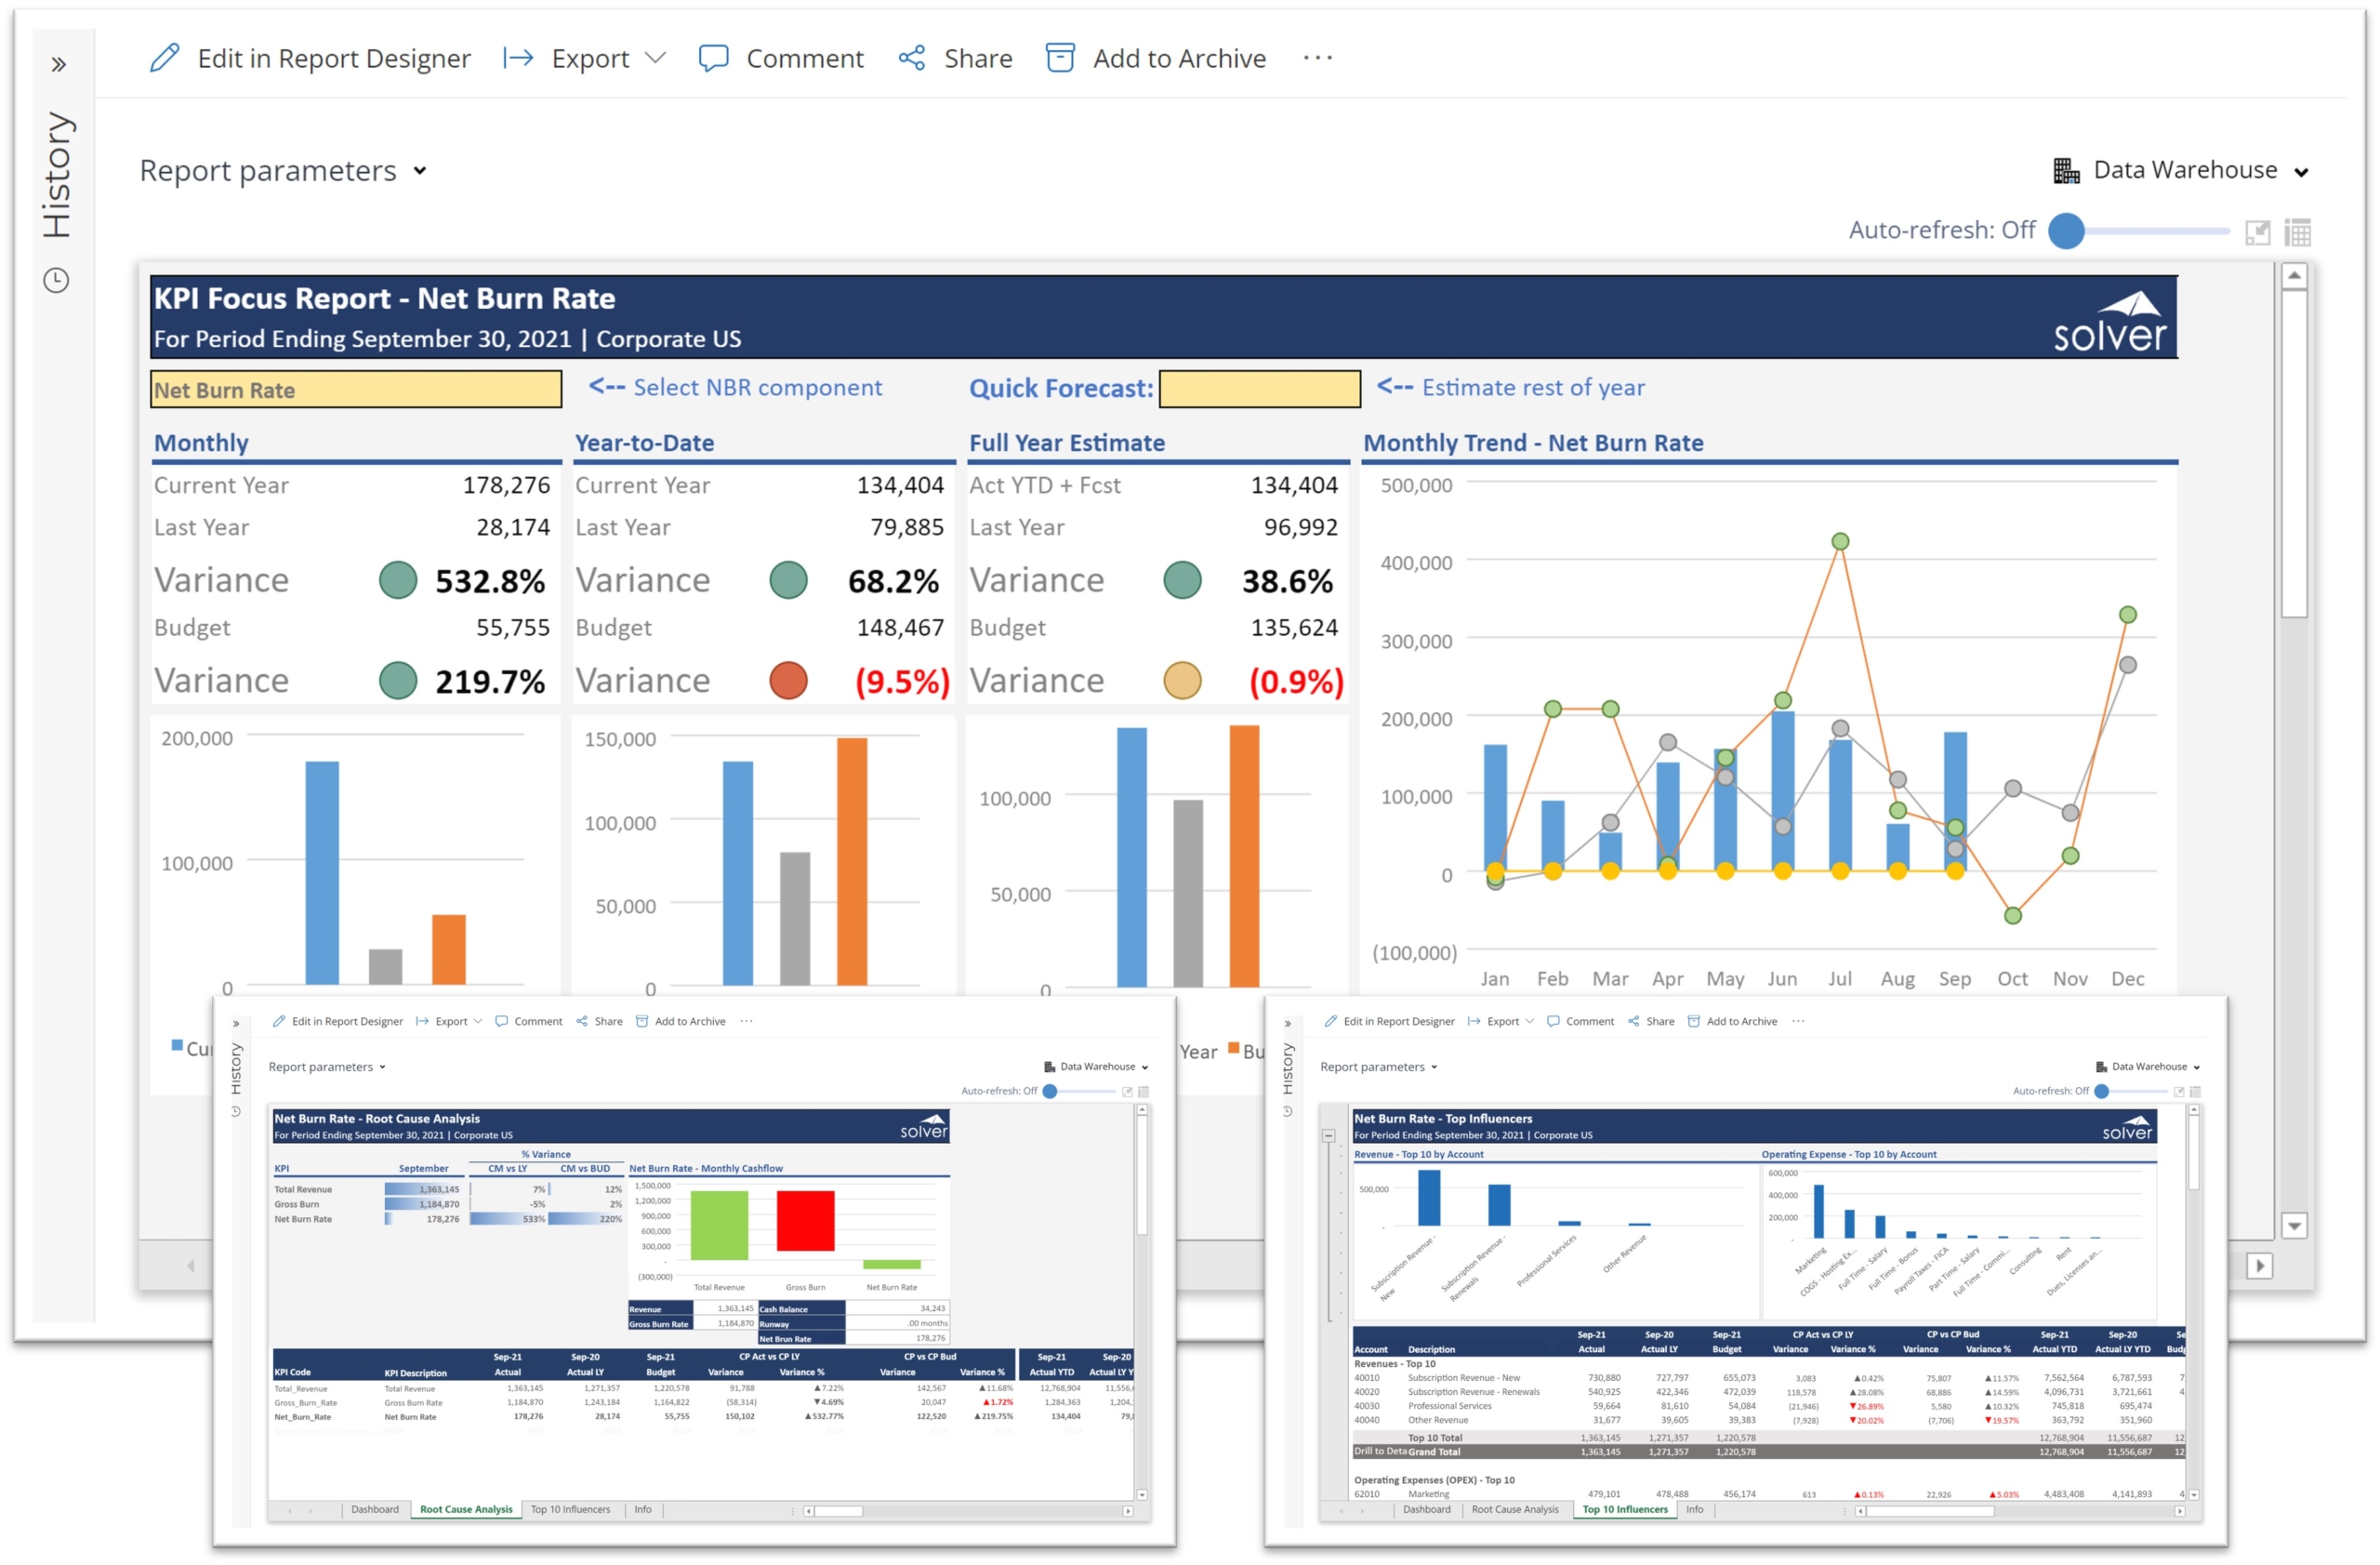Switch to the Top 10 Influencers sheet tab
Screen dimensions: 2380x1565
point(570,1509)
